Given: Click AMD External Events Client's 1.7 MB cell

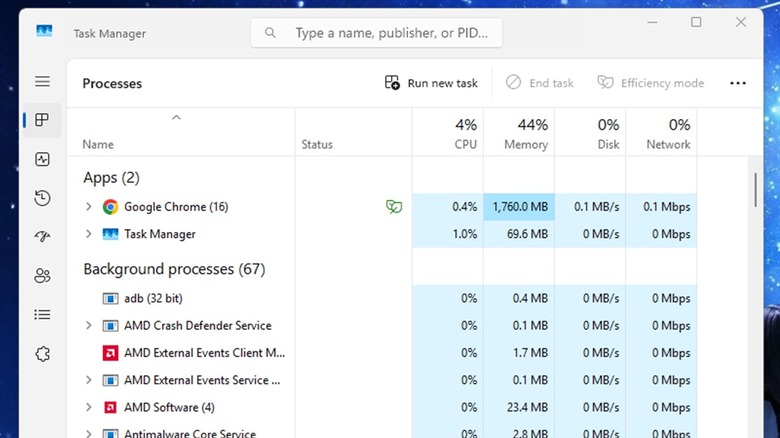Looking at the screenshot, I should 519,353.
